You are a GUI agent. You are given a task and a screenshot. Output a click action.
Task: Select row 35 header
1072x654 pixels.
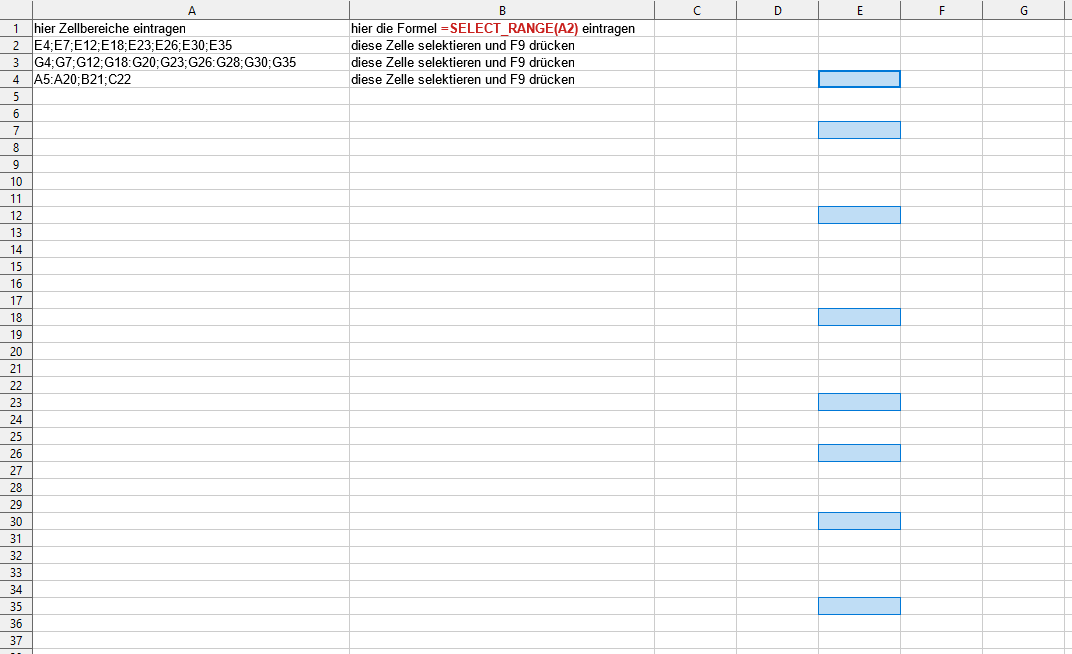16,606
